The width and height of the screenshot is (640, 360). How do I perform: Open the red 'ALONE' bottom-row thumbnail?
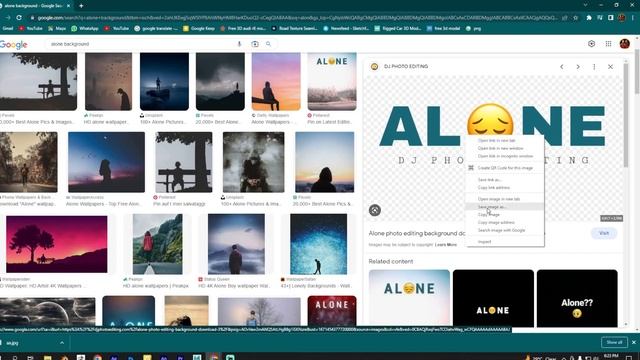pyautogui.click(x=332, y=311)
